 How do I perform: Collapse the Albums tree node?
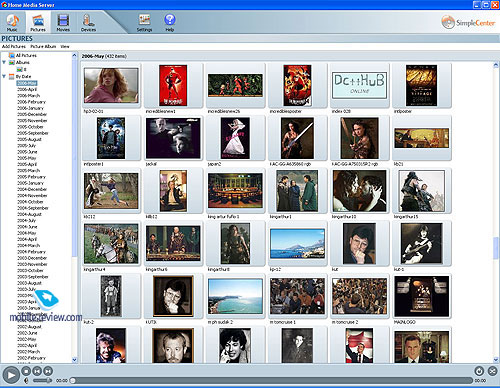pos(4,62)
